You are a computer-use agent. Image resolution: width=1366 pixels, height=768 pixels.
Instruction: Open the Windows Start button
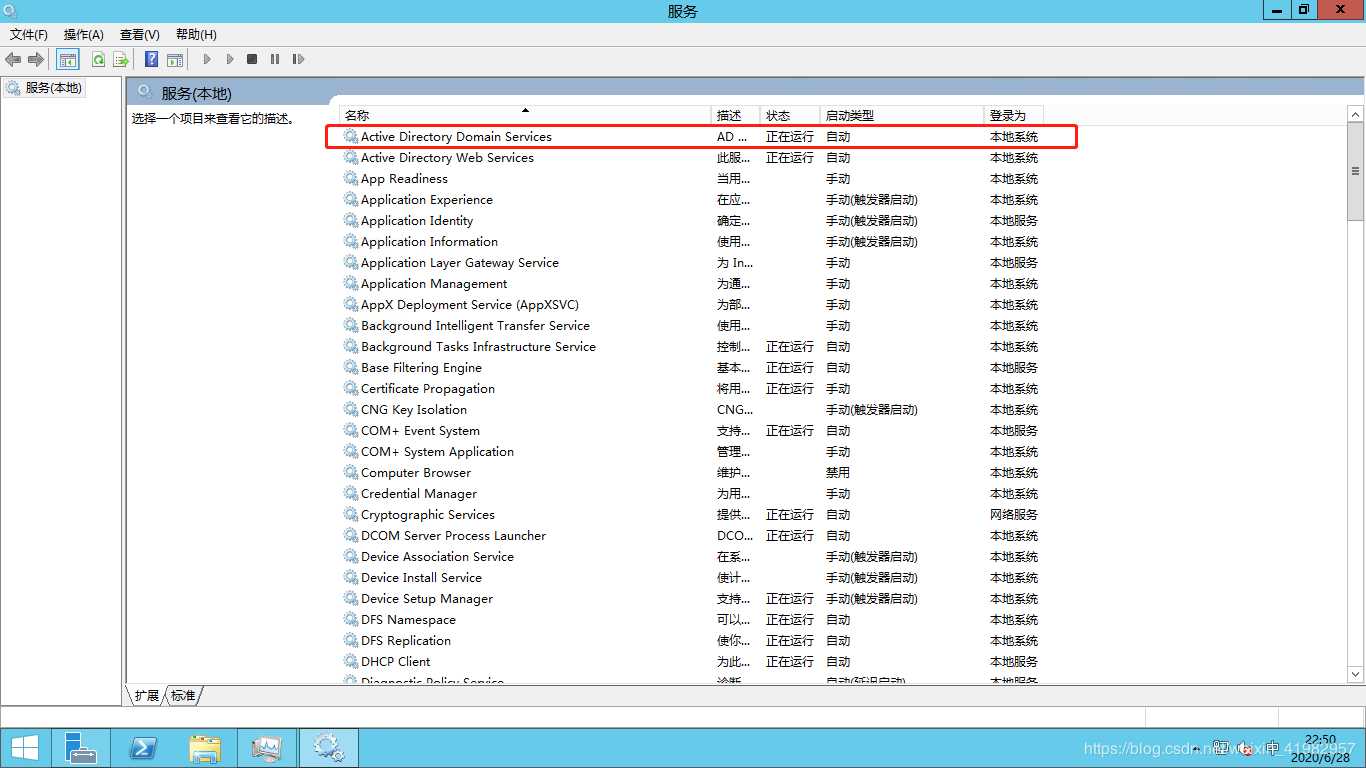[x=25, y=748]
